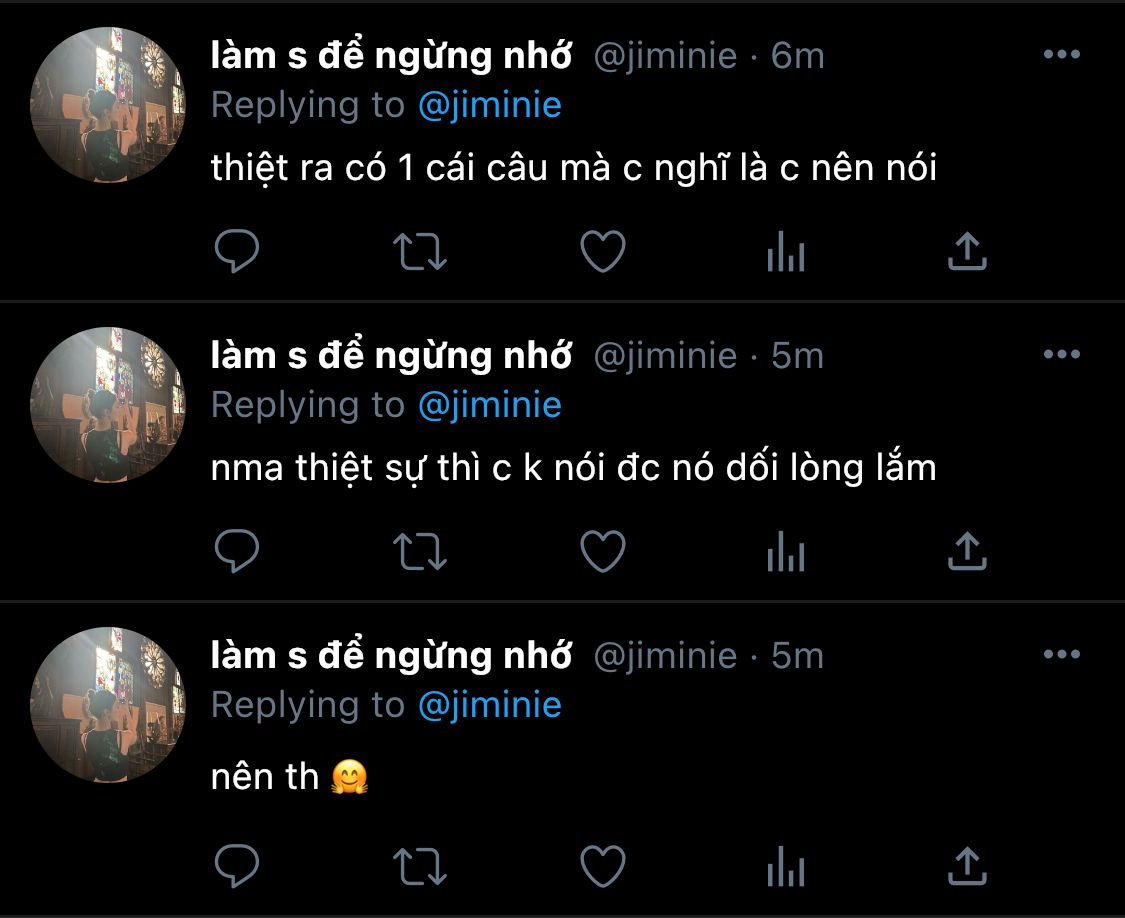Reply to the 'thiệt ra có 1 cái câu' tweet

coord(237,251)
